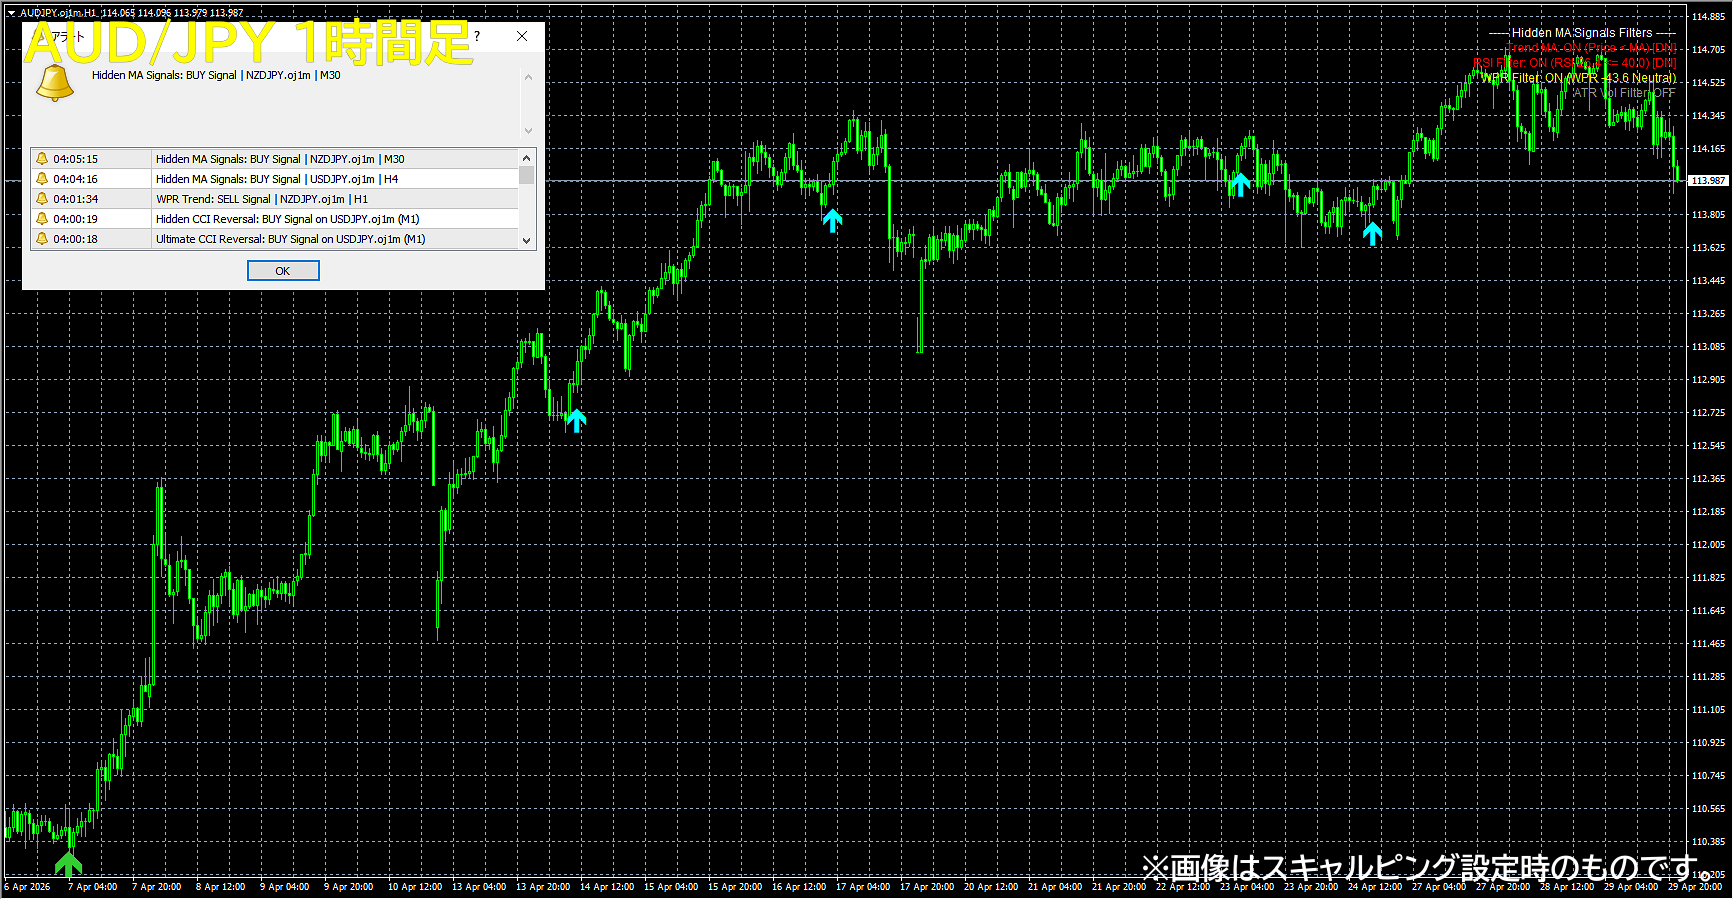Open the chart menu triangle beside AUDJPY.oj1m,H1
Image resolution: width=1734 pixels, height=900 pixels.
pos(11,13)
